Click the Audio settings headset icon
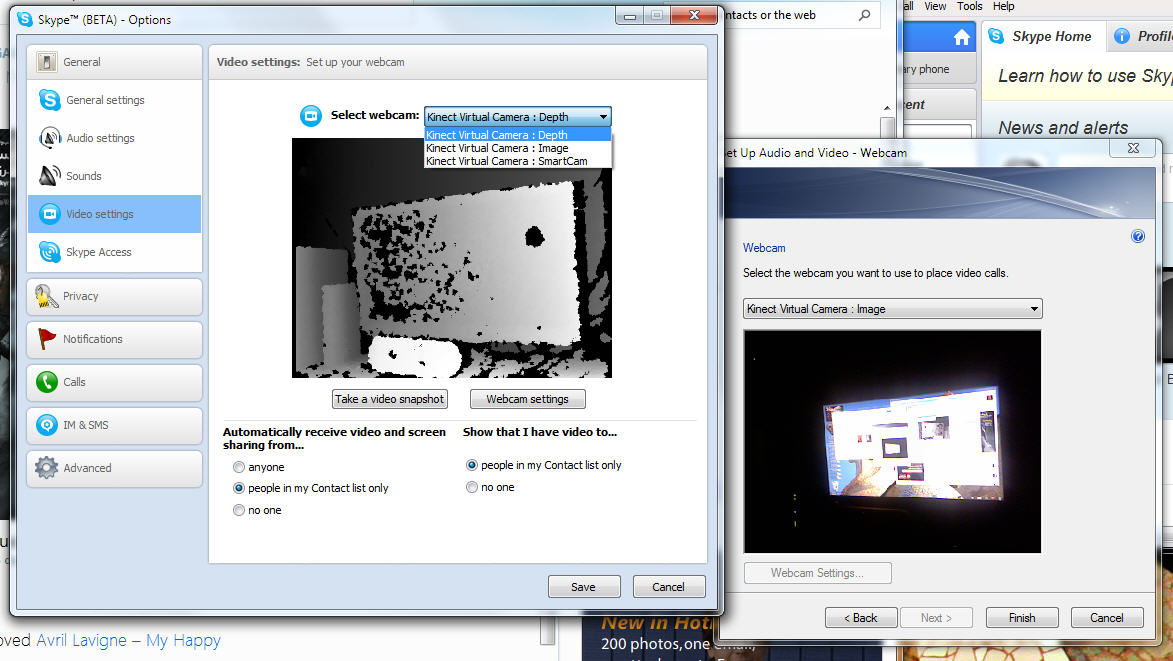 coord(49,138)
